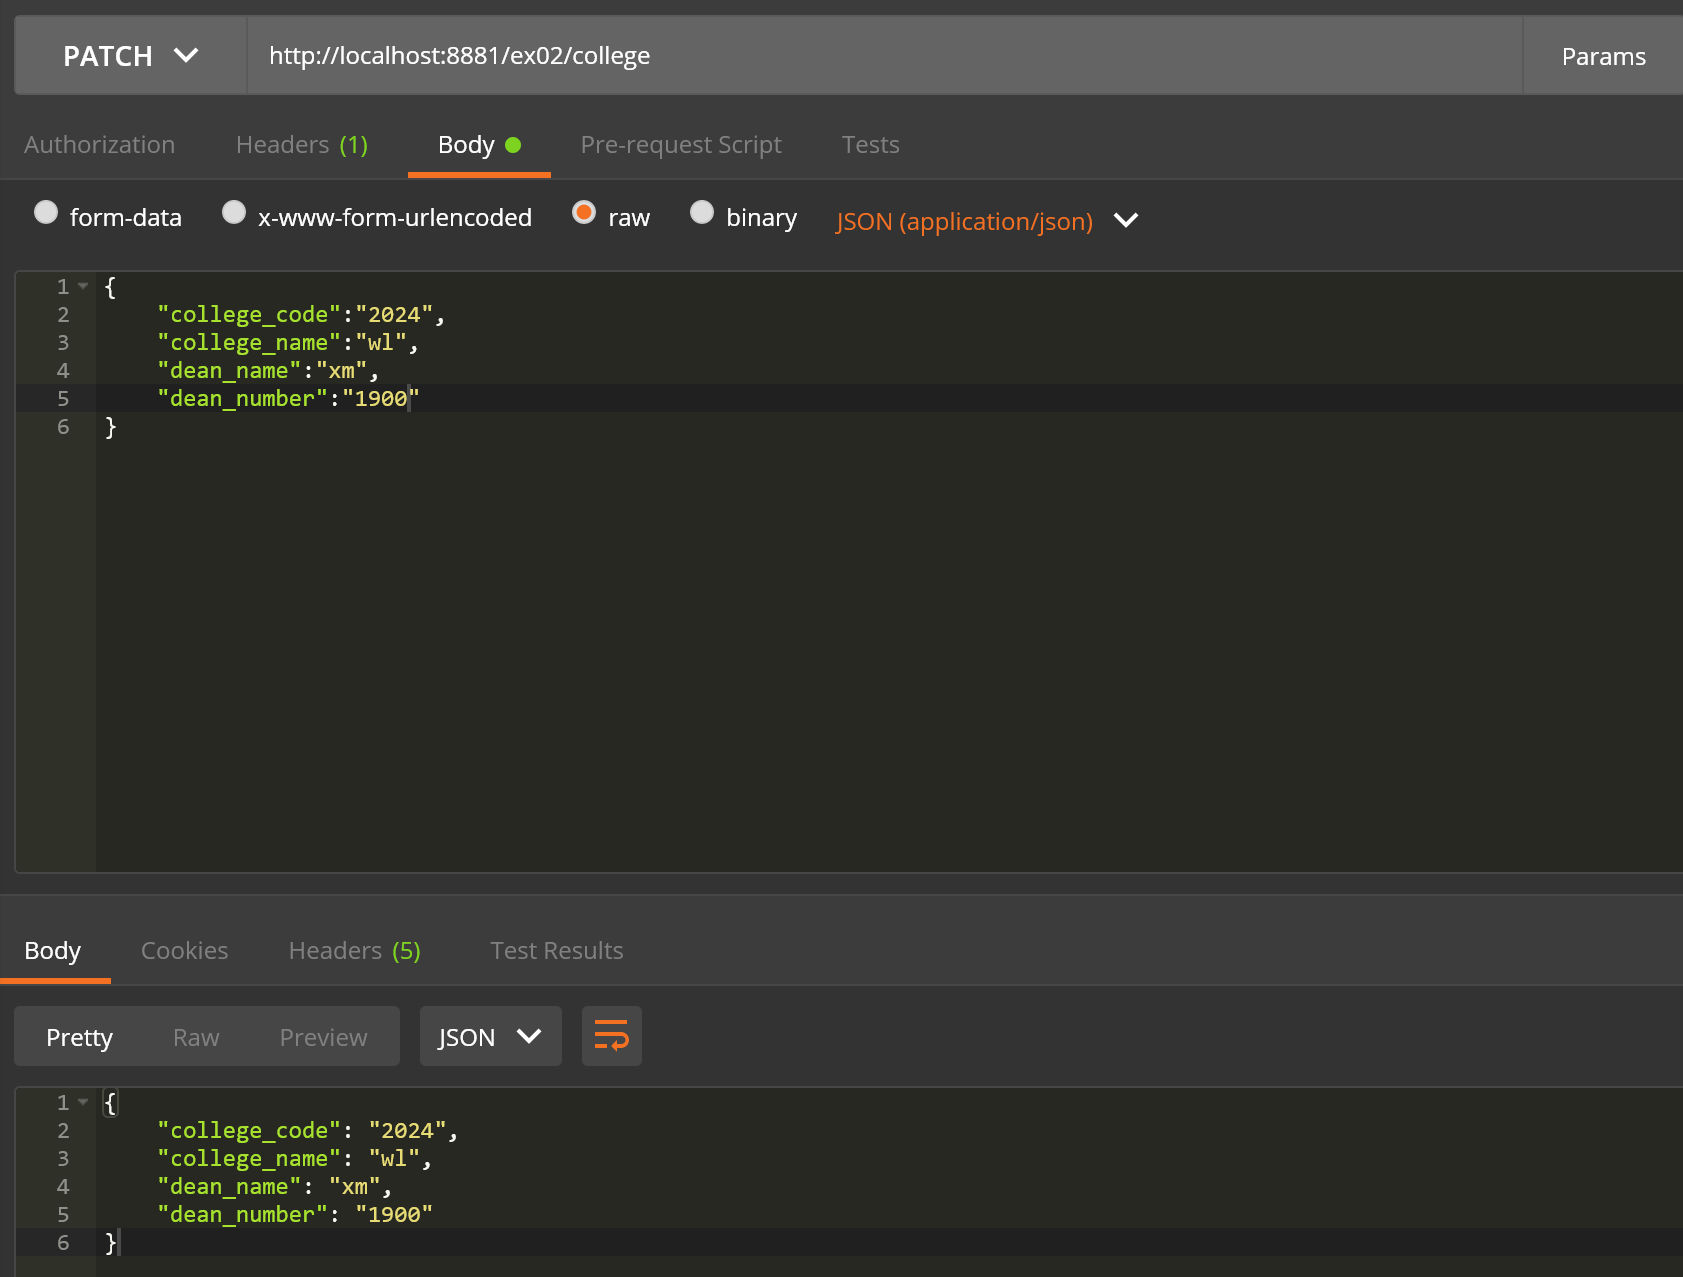Open the Tests tab
Viewport: 1683px width, 1277px height.
pos(870,145)
